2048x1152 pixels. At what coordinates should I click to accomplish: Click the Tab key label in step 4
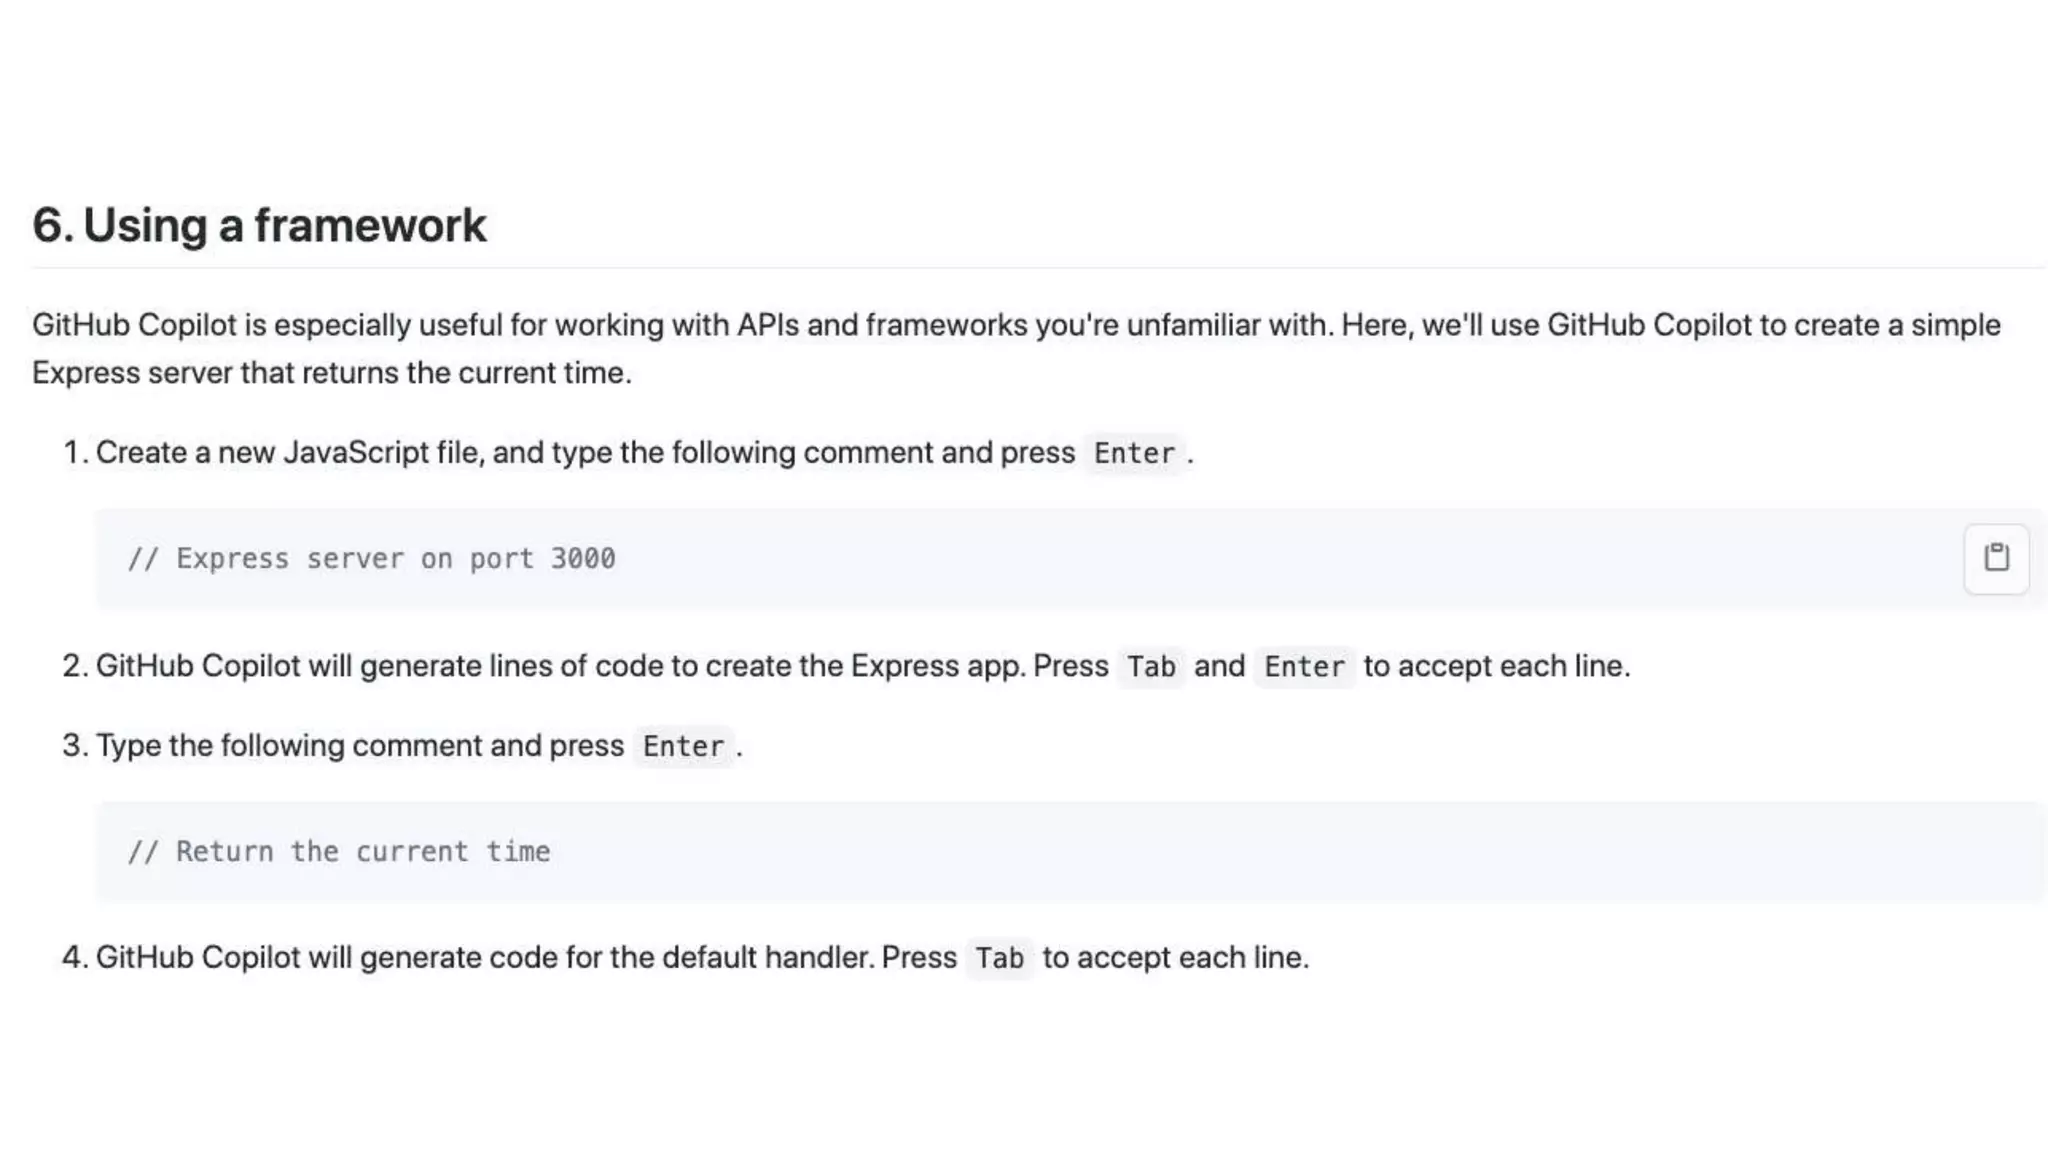[x=999, y=959]
